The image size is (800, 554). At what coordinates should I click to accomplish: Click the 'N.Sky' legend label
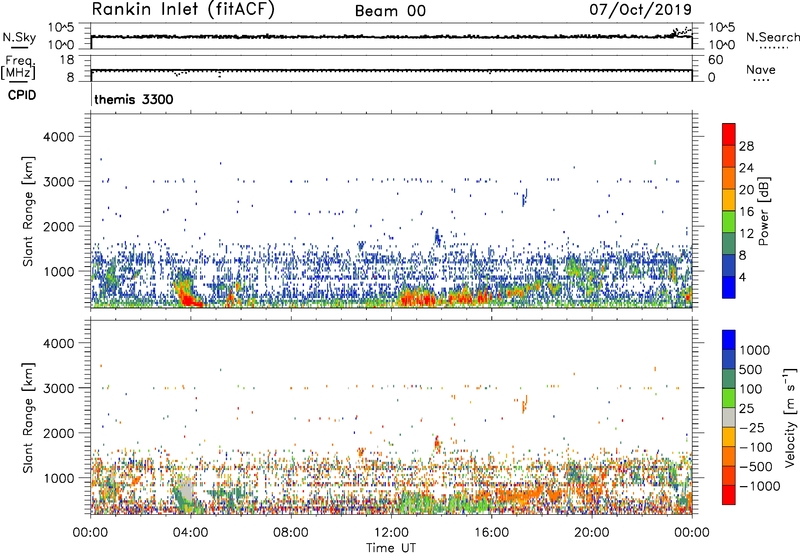click(19, 37)
